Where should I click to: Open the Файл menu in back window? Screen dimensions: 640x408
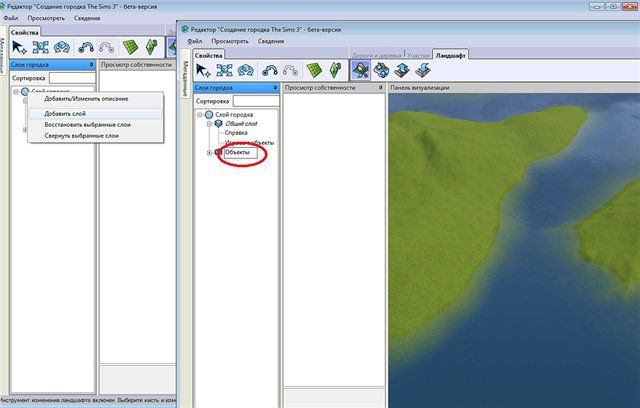11,18
